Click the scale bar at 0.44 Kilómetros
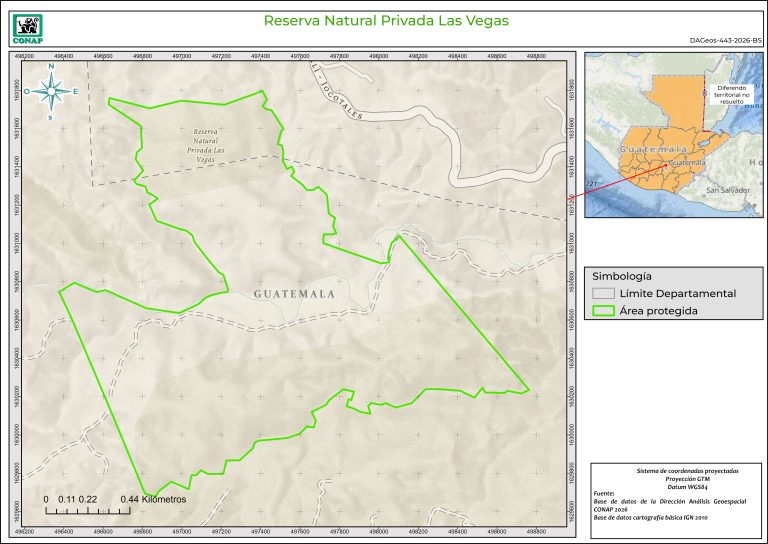This screenshot has height=544, width=768. click(152, 498)
